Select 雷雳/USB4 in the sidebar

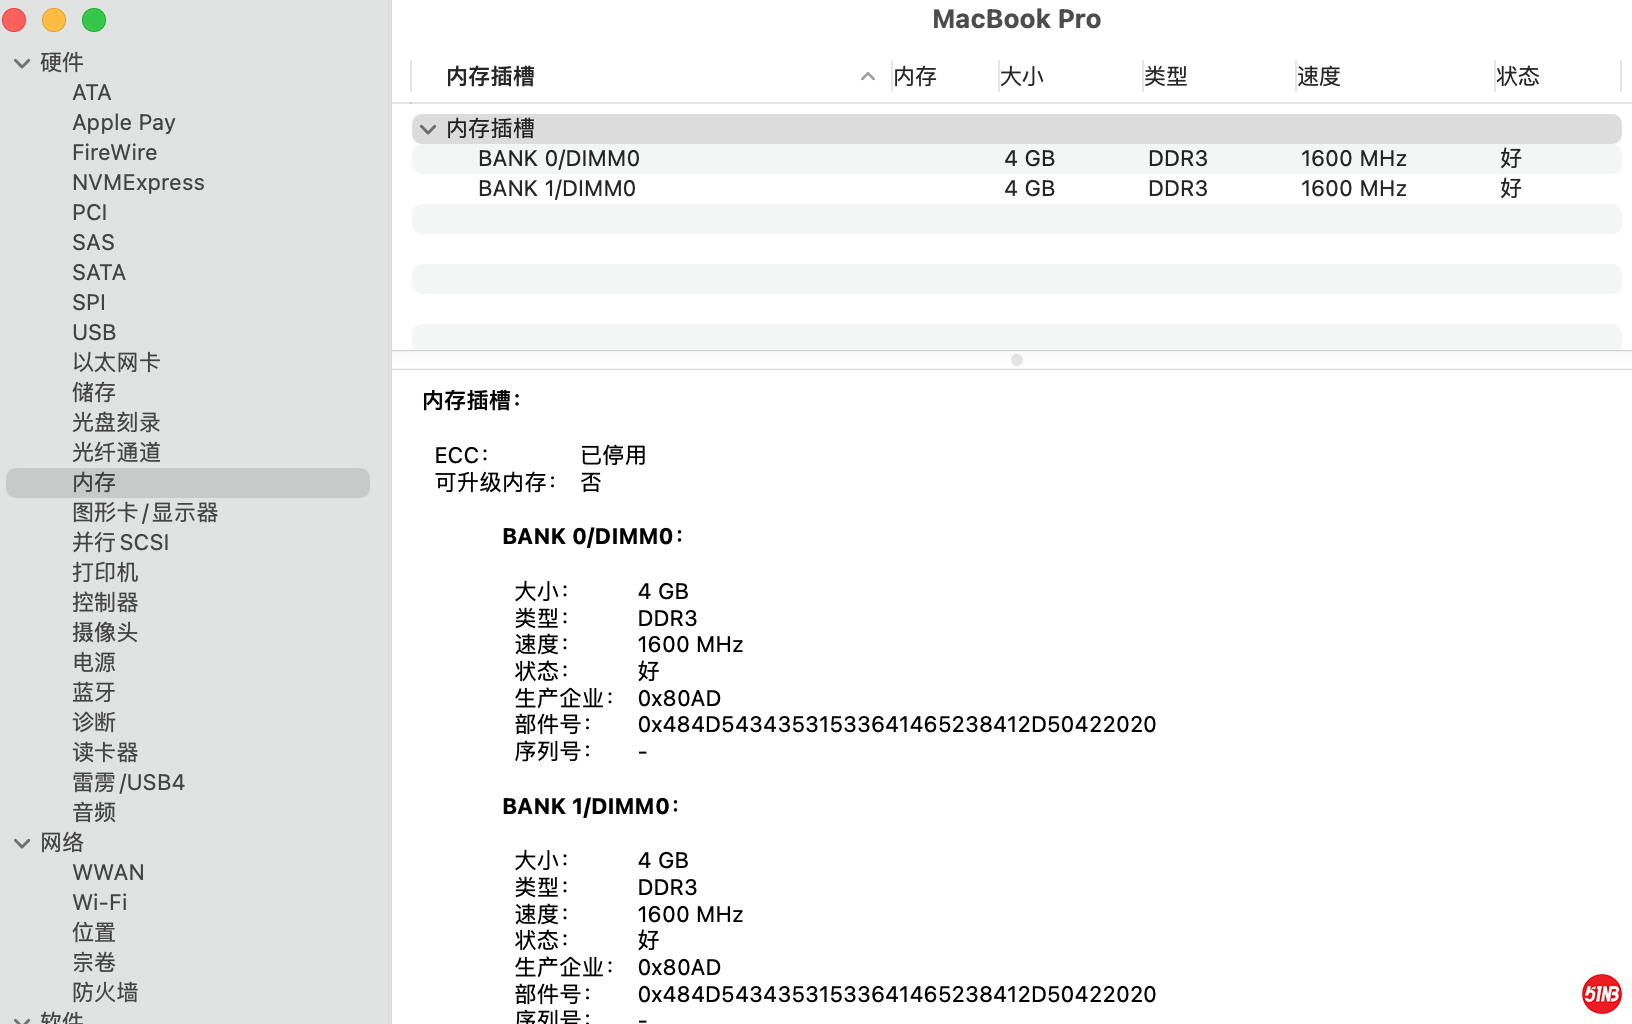tap(128, 783)
